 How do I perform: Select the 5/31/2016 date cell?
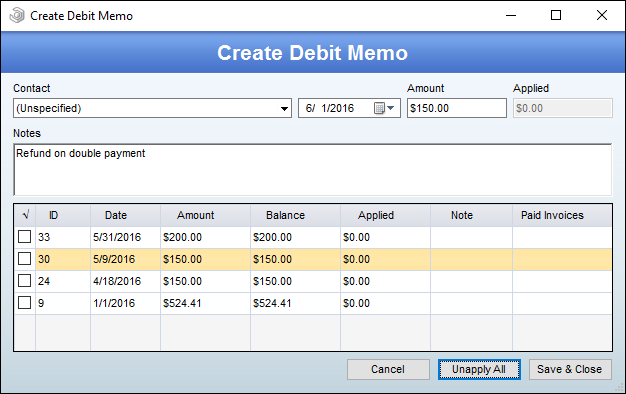(125, 238)
